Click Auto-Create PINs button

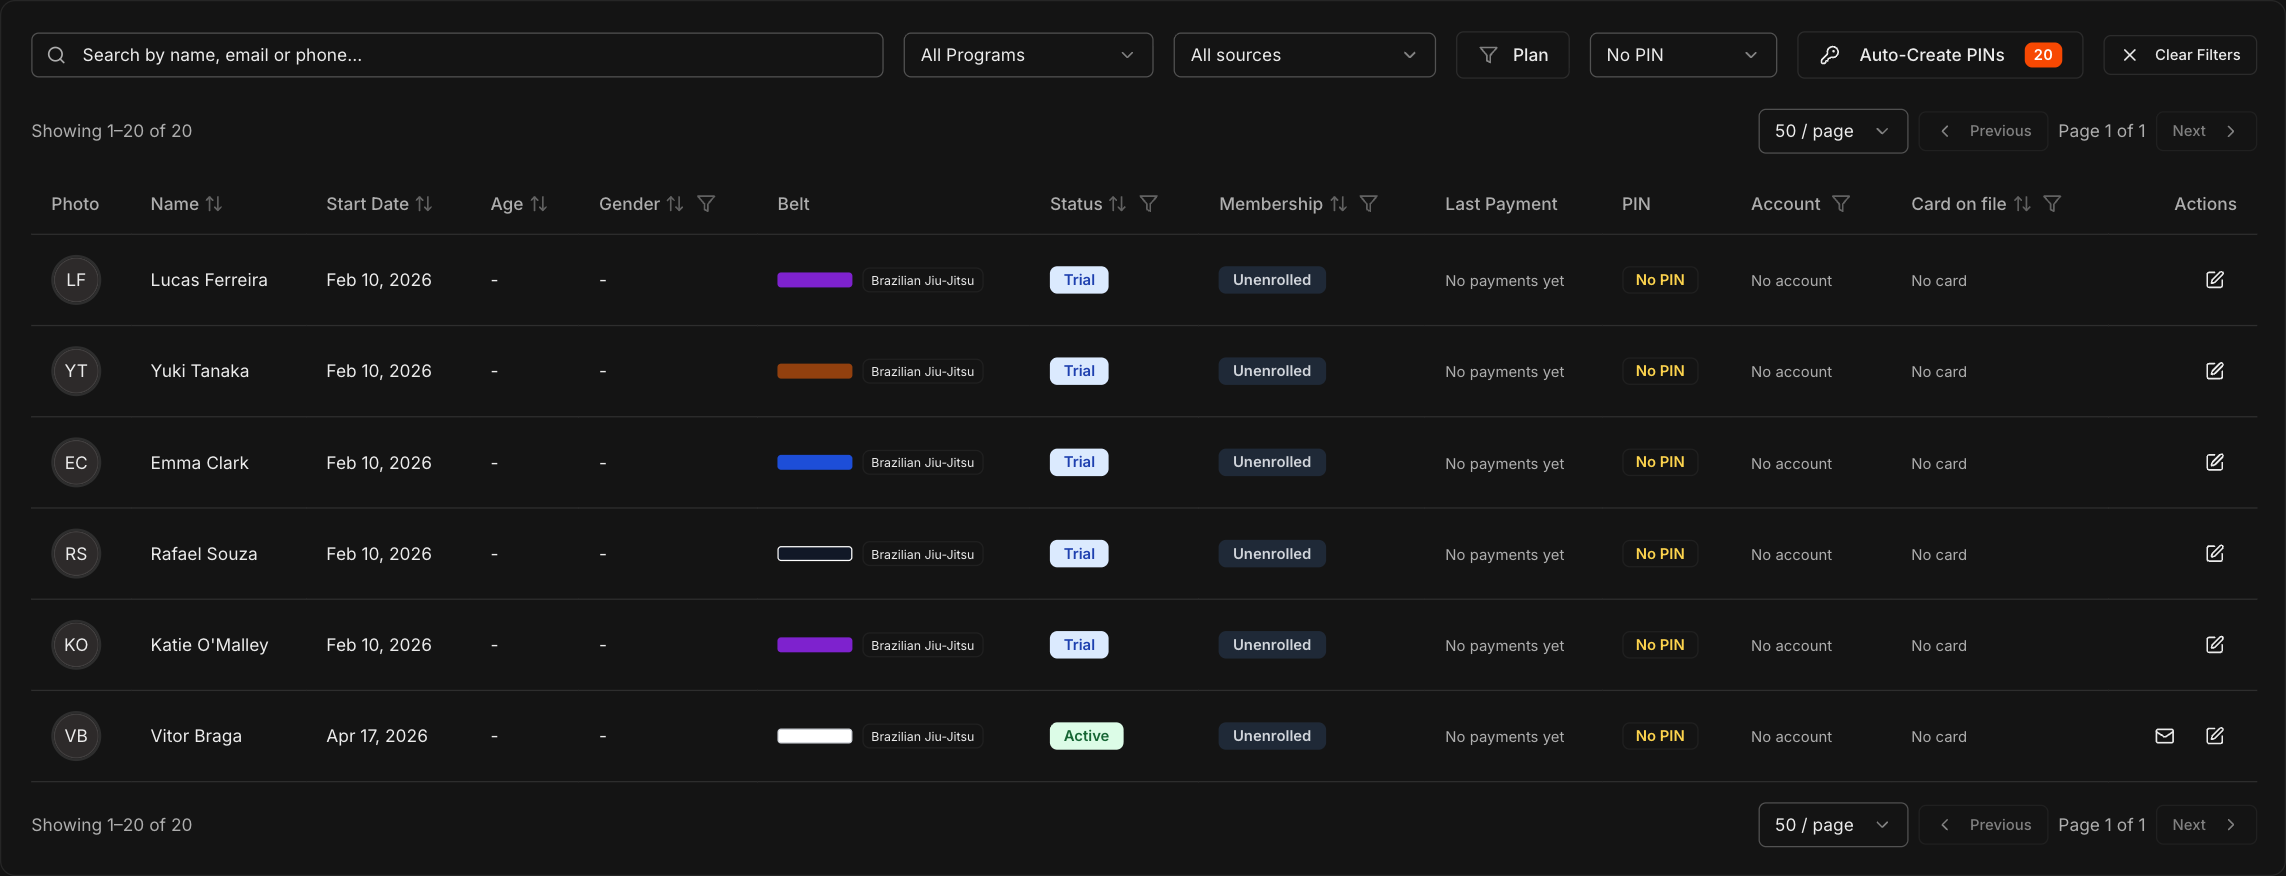pyautogui.click(x=1940, y=55)
